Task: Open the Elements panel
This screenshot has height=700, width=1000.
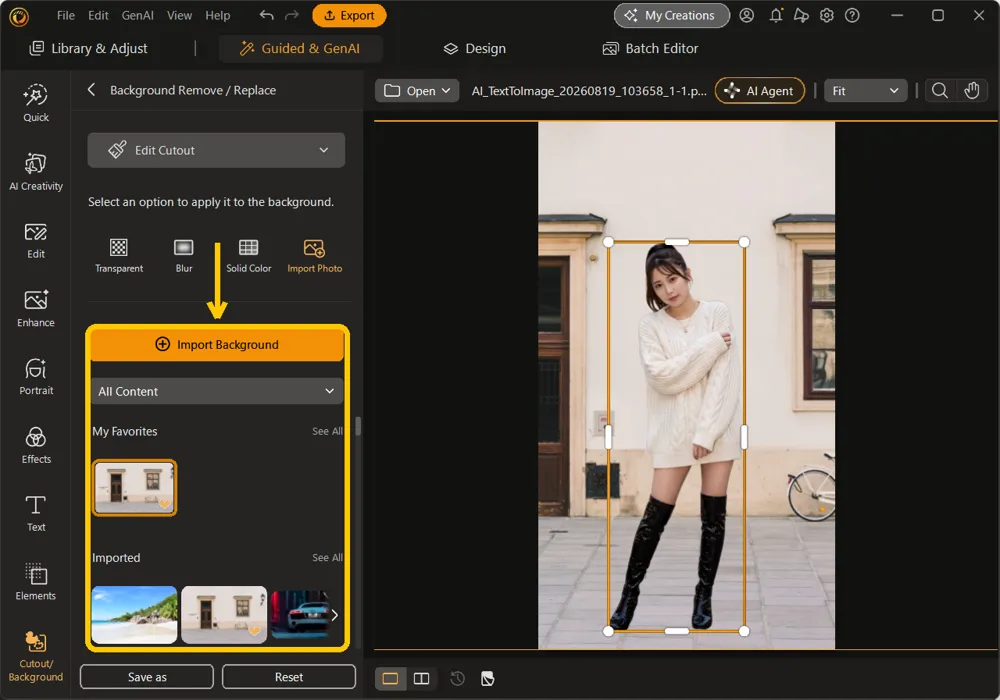Action: 36,581
